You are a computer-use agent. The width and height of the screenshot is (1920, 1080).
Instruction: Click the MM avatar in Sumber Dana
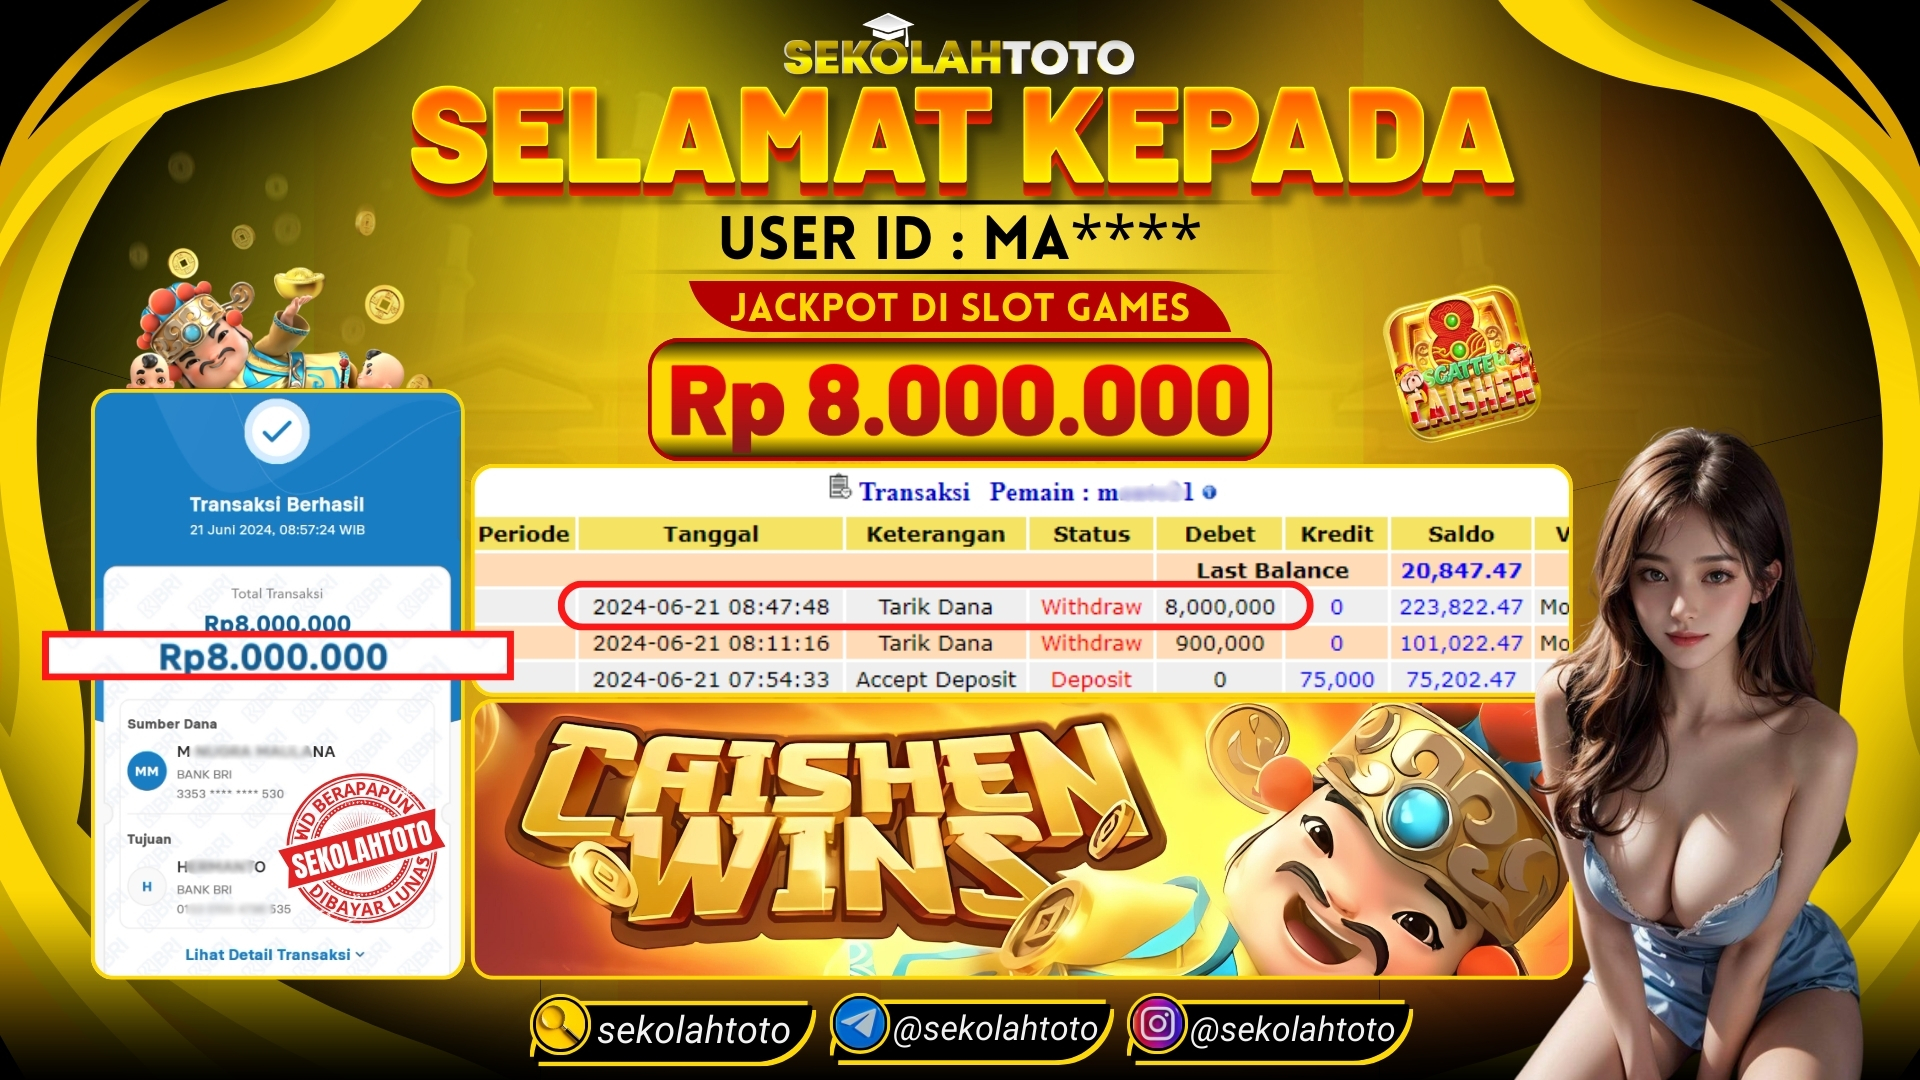click(x=147, y=771)
